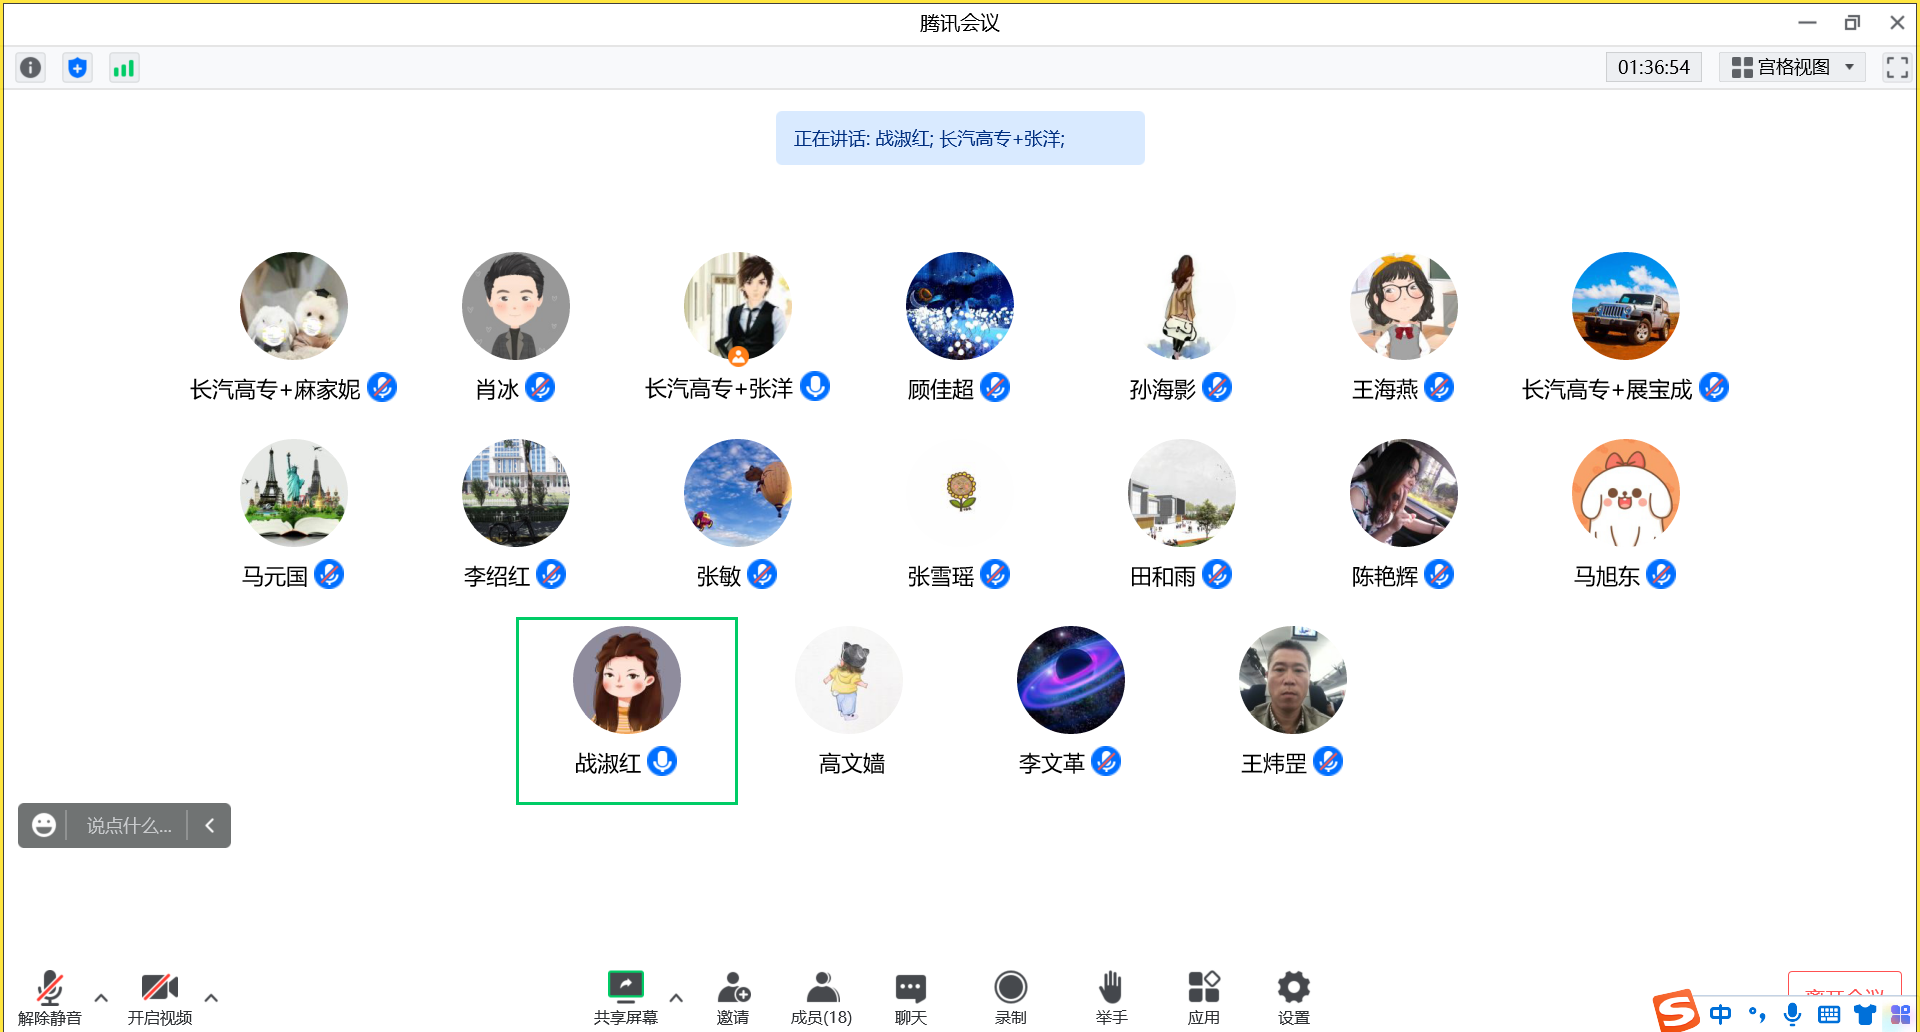1920x1032 pixels.
Task: Open the 邀请 invite button
Action: [x=733, y=998]
